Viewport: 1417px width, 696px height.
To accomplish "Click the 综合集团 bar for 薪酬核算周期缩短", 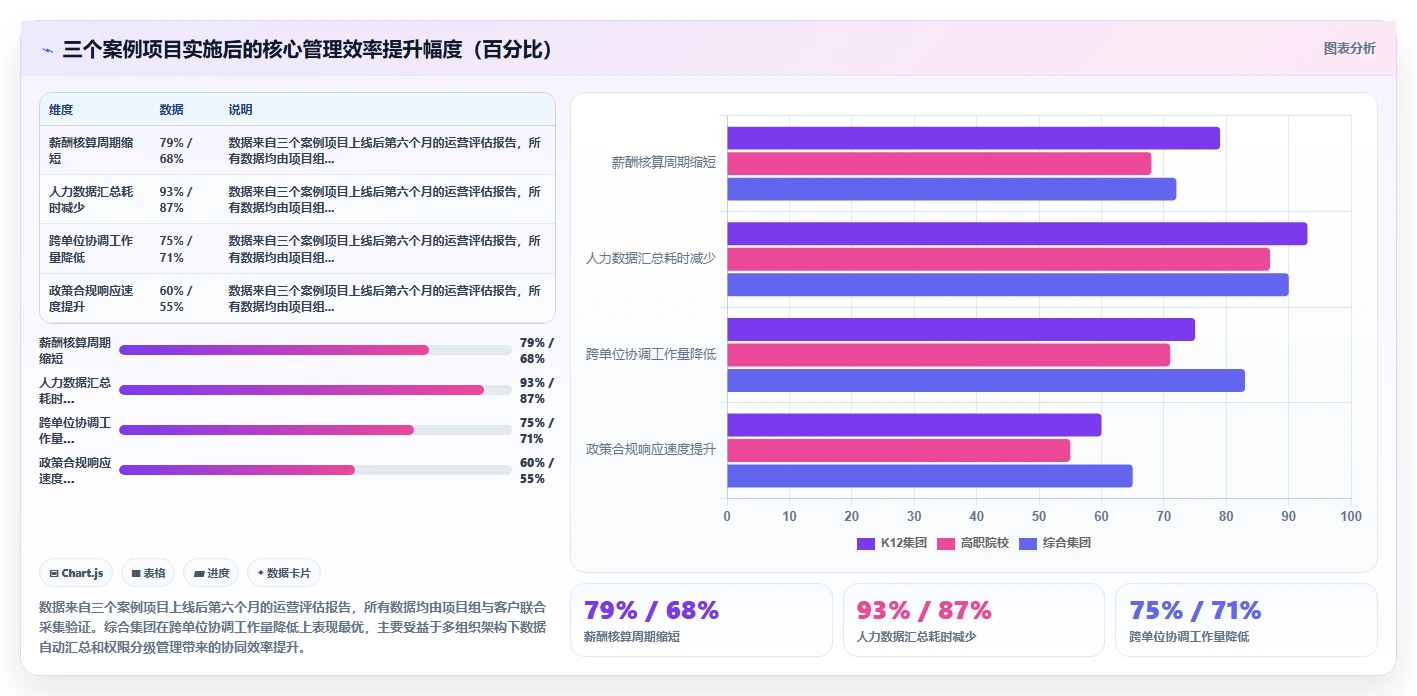I will [x=951, y=189].
